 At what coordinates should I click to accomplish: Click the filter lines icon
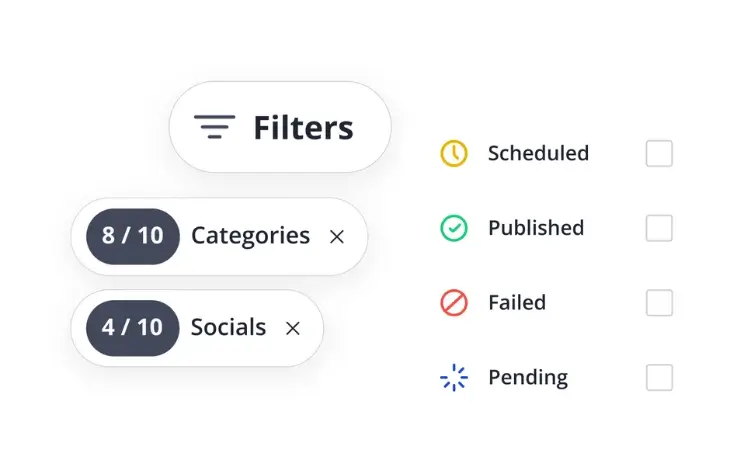pos(214,128)
